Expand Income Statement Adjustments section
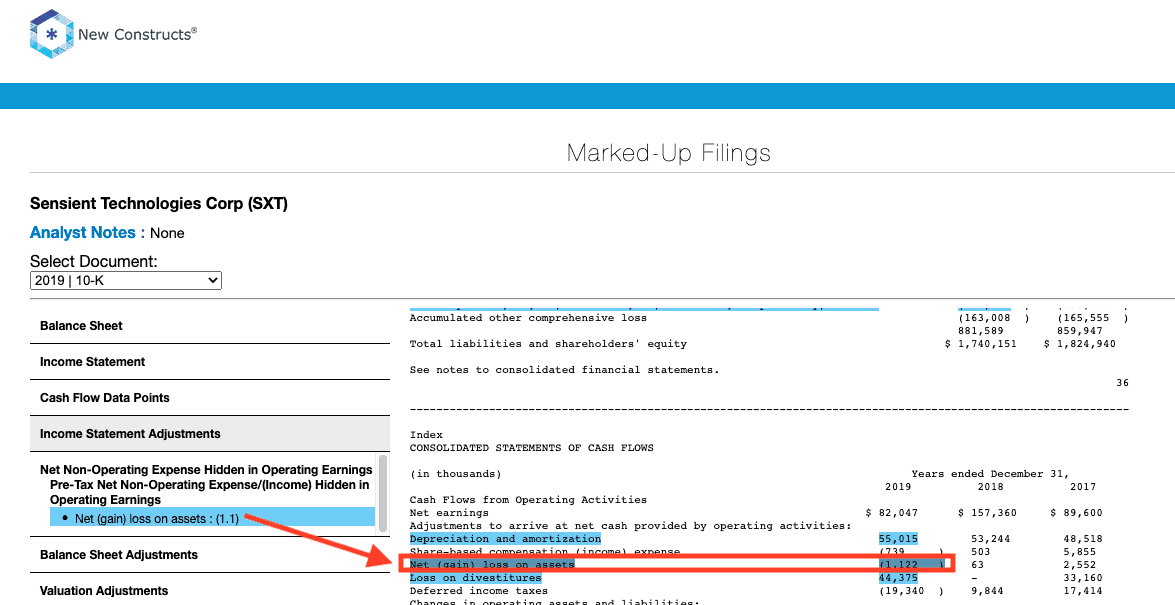This screenshot has height=605, width=1175. coord(210,434)
